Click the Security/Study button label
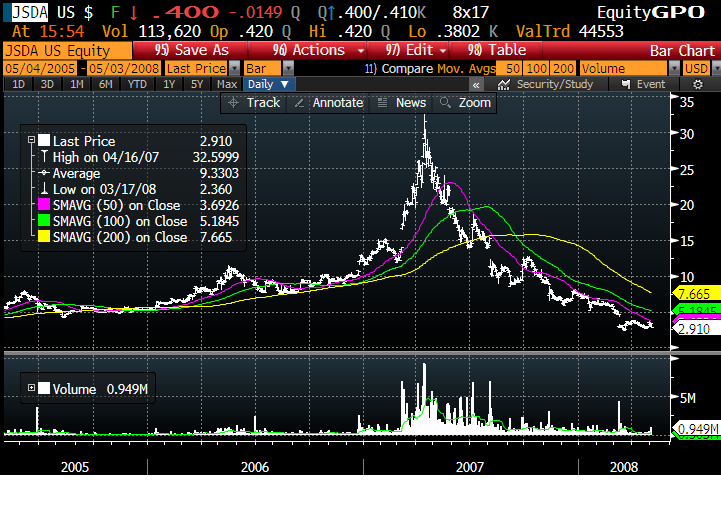Image resolution: width=721 pixels, height=512 pixels. click(555, 85)
